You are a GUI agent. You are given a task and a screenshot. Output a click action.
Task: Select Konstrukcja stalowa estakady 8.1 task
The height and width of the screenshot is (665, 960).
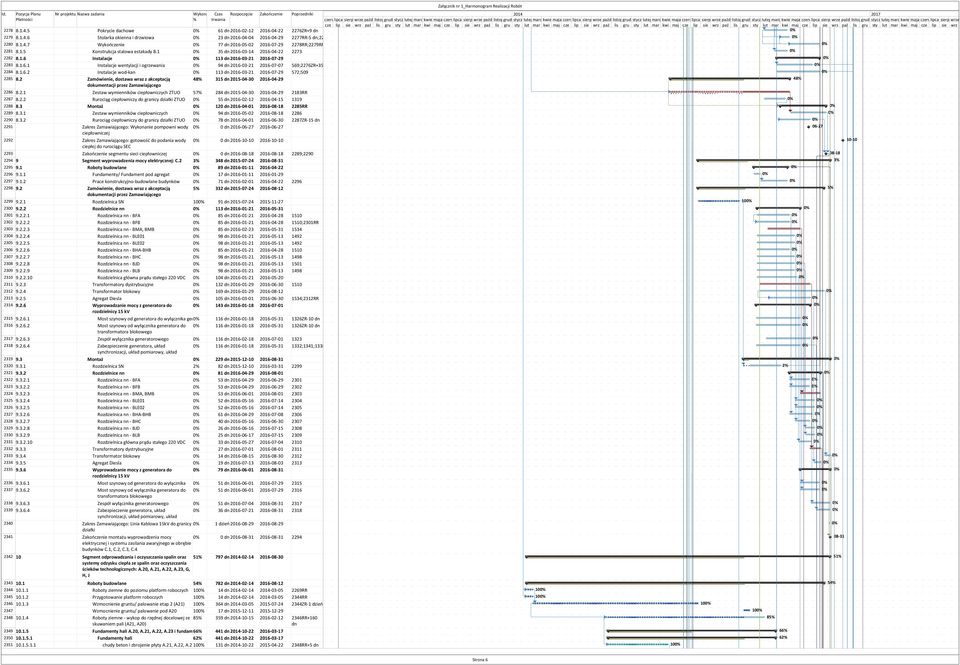[126, 51]
